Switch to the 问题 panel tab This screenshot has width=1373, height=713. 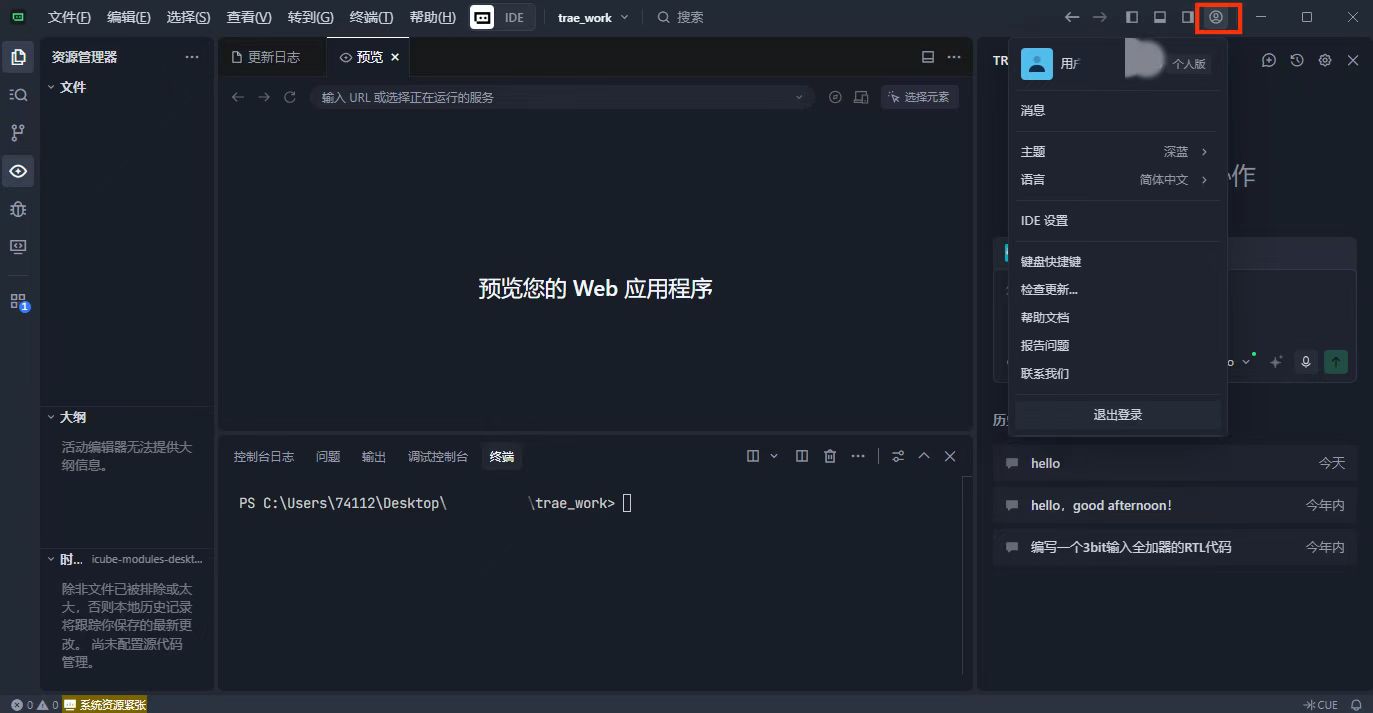coord(328,456)
